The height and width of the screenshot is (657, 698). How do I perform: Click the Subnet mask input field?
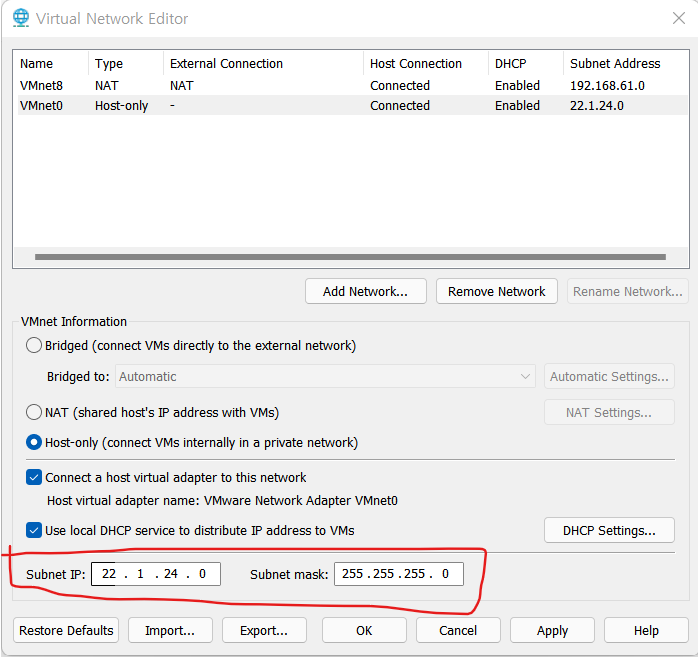tap(399, 574)
